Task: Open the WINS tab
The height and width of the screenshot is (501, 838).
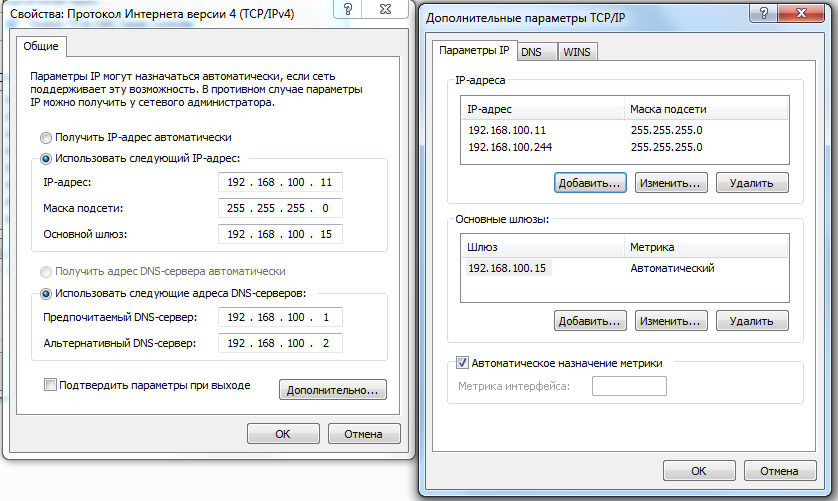Action: coord(576,51)
